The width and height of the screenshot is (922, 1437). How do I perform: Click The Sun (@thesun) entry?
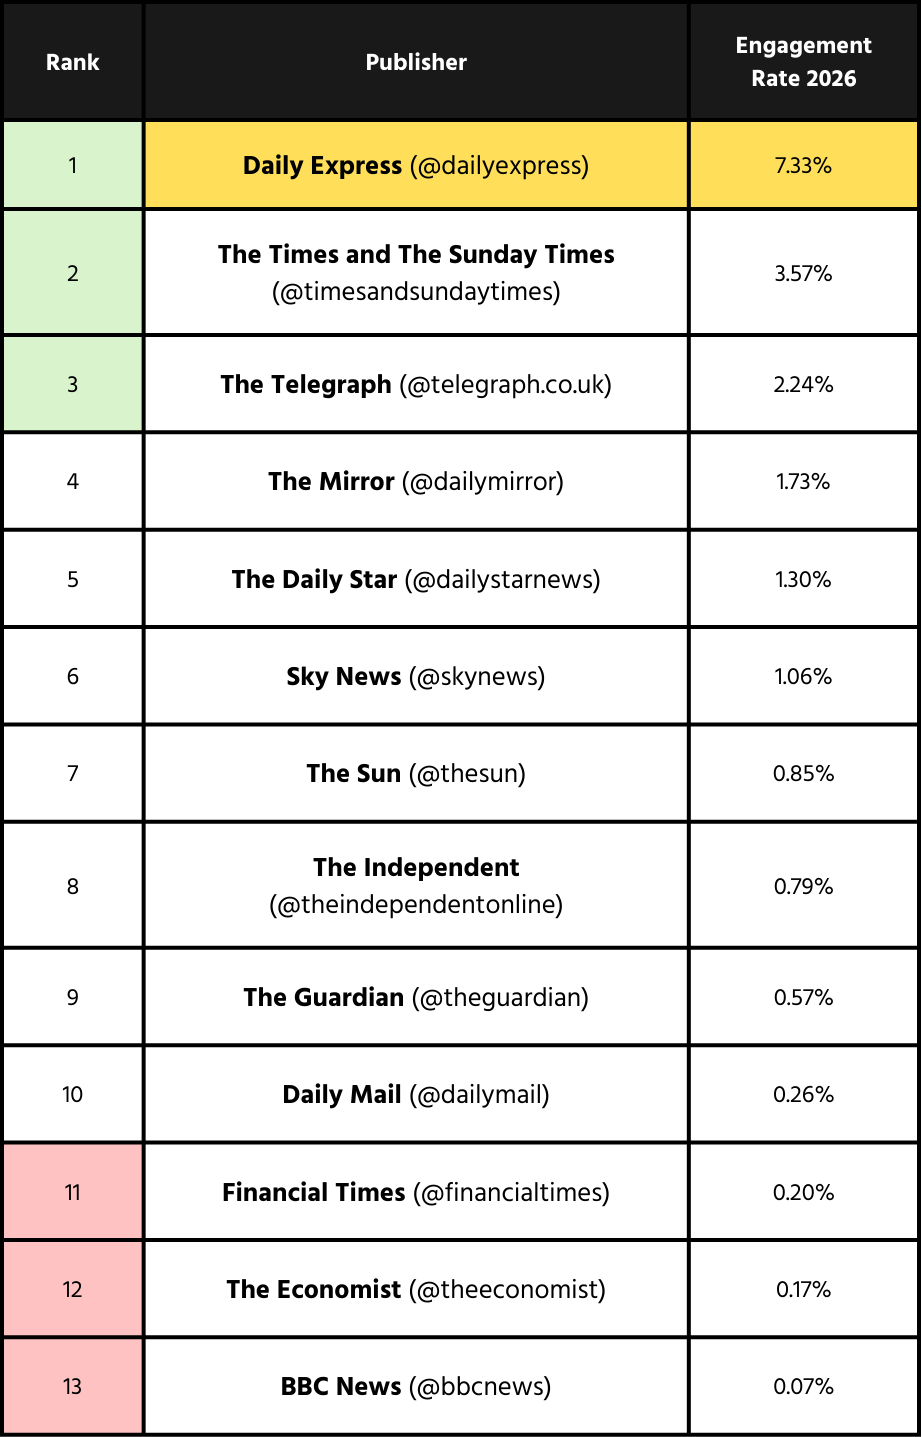click(x=416, y=774)
